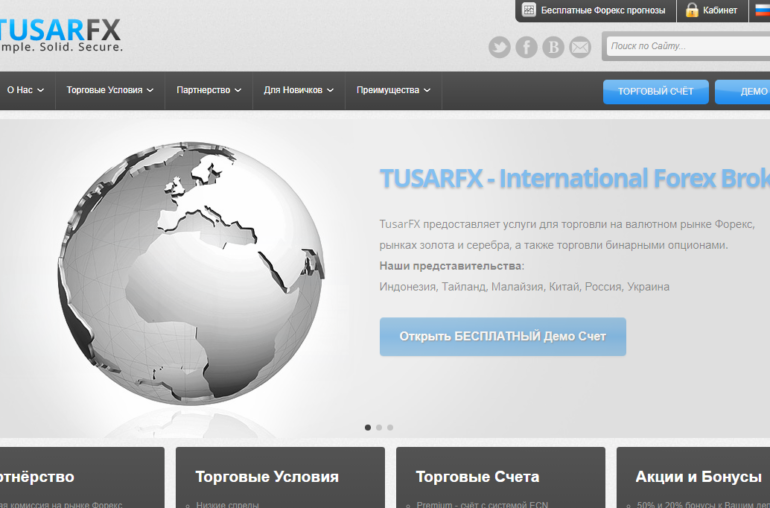Viewport: 770px width, 508px height.
Task: Open the Торговые Счета section heading
Action: coord(477,477)
